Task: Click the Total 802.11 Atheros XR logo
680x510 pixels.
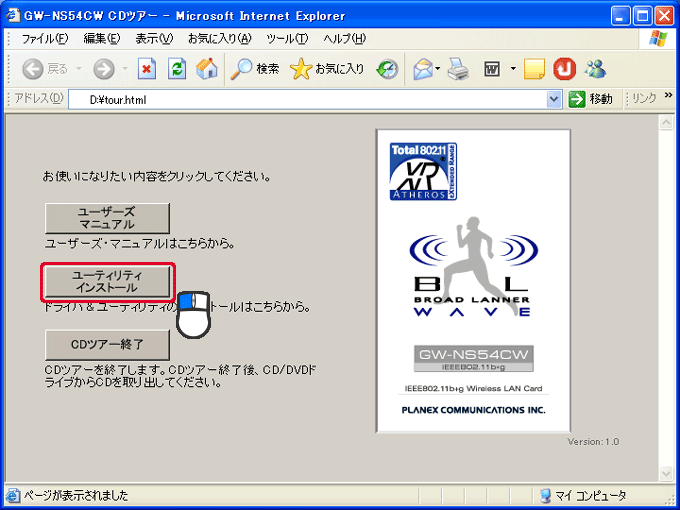Action: tap(423, 172)
